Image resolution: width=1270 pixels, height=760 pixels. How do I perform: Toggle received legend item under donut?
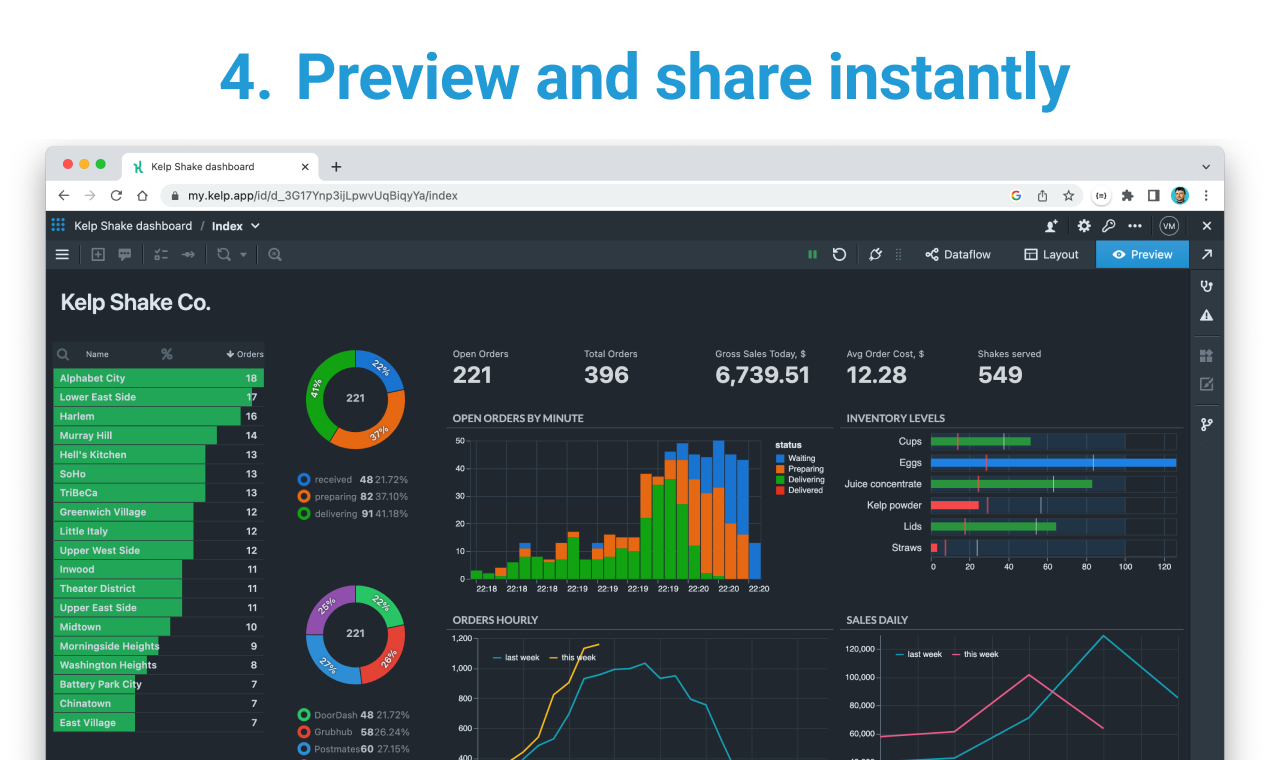(x=352, y=480)
